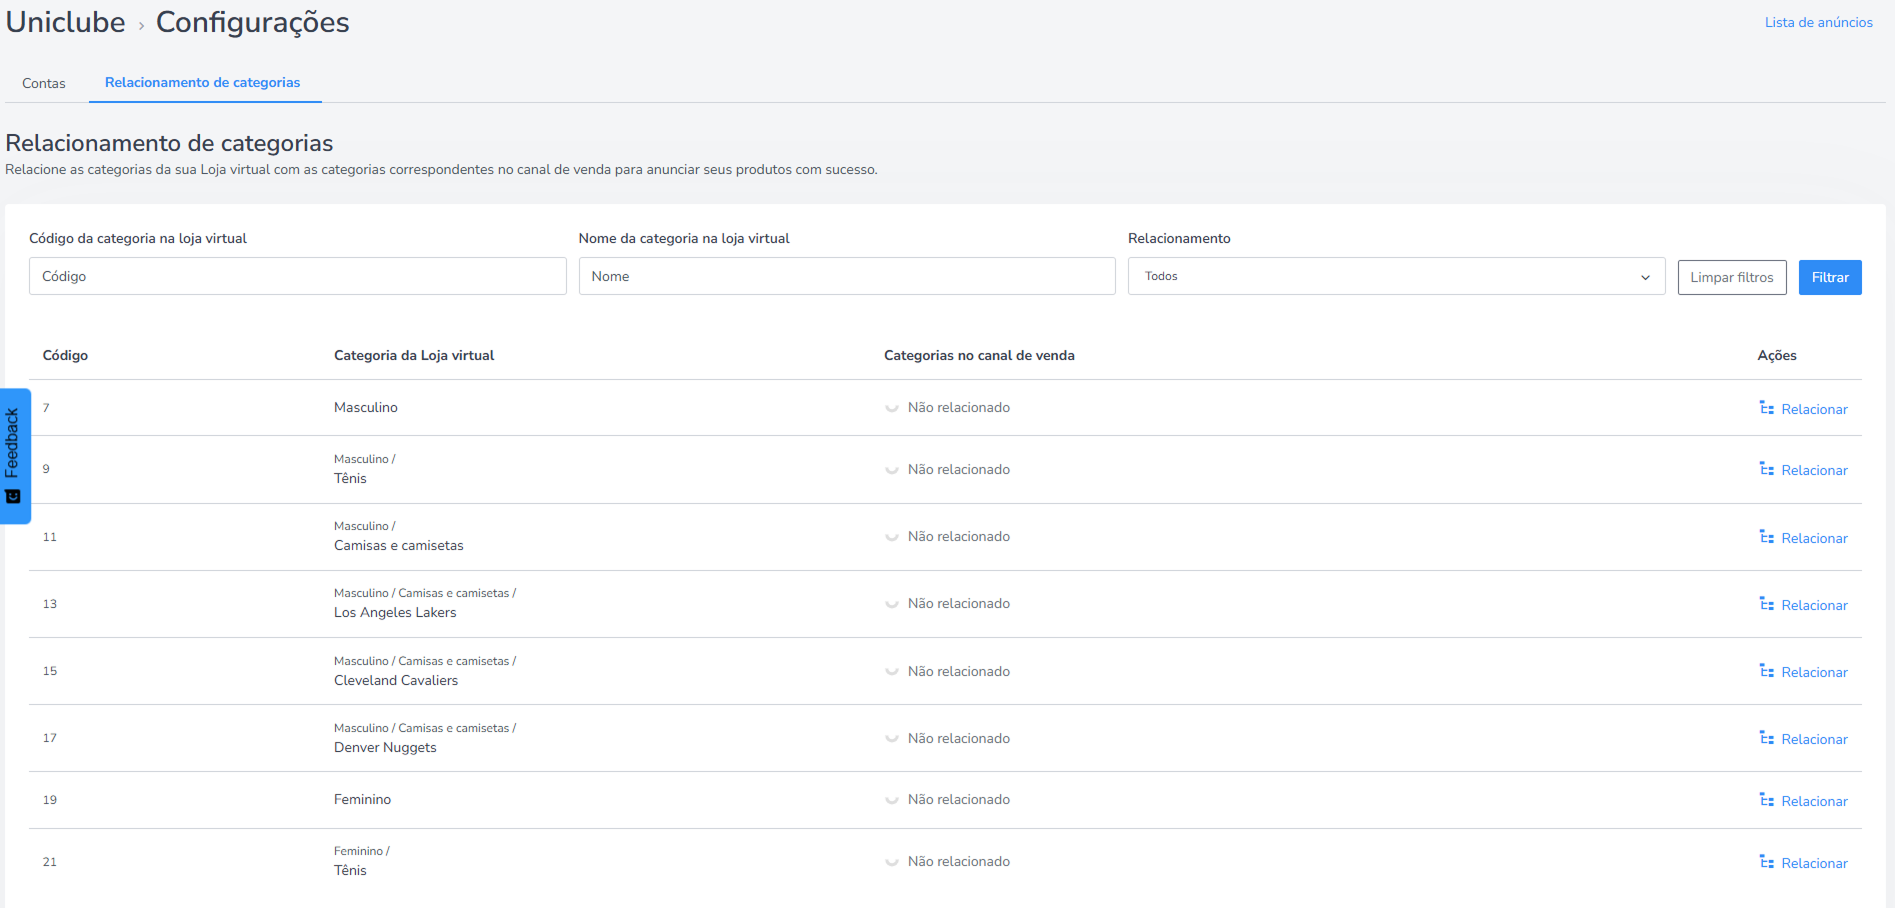Click the Relacionar icon for Denver Nuggets
1895x908 pixels.
click(x=1767, y=738)
